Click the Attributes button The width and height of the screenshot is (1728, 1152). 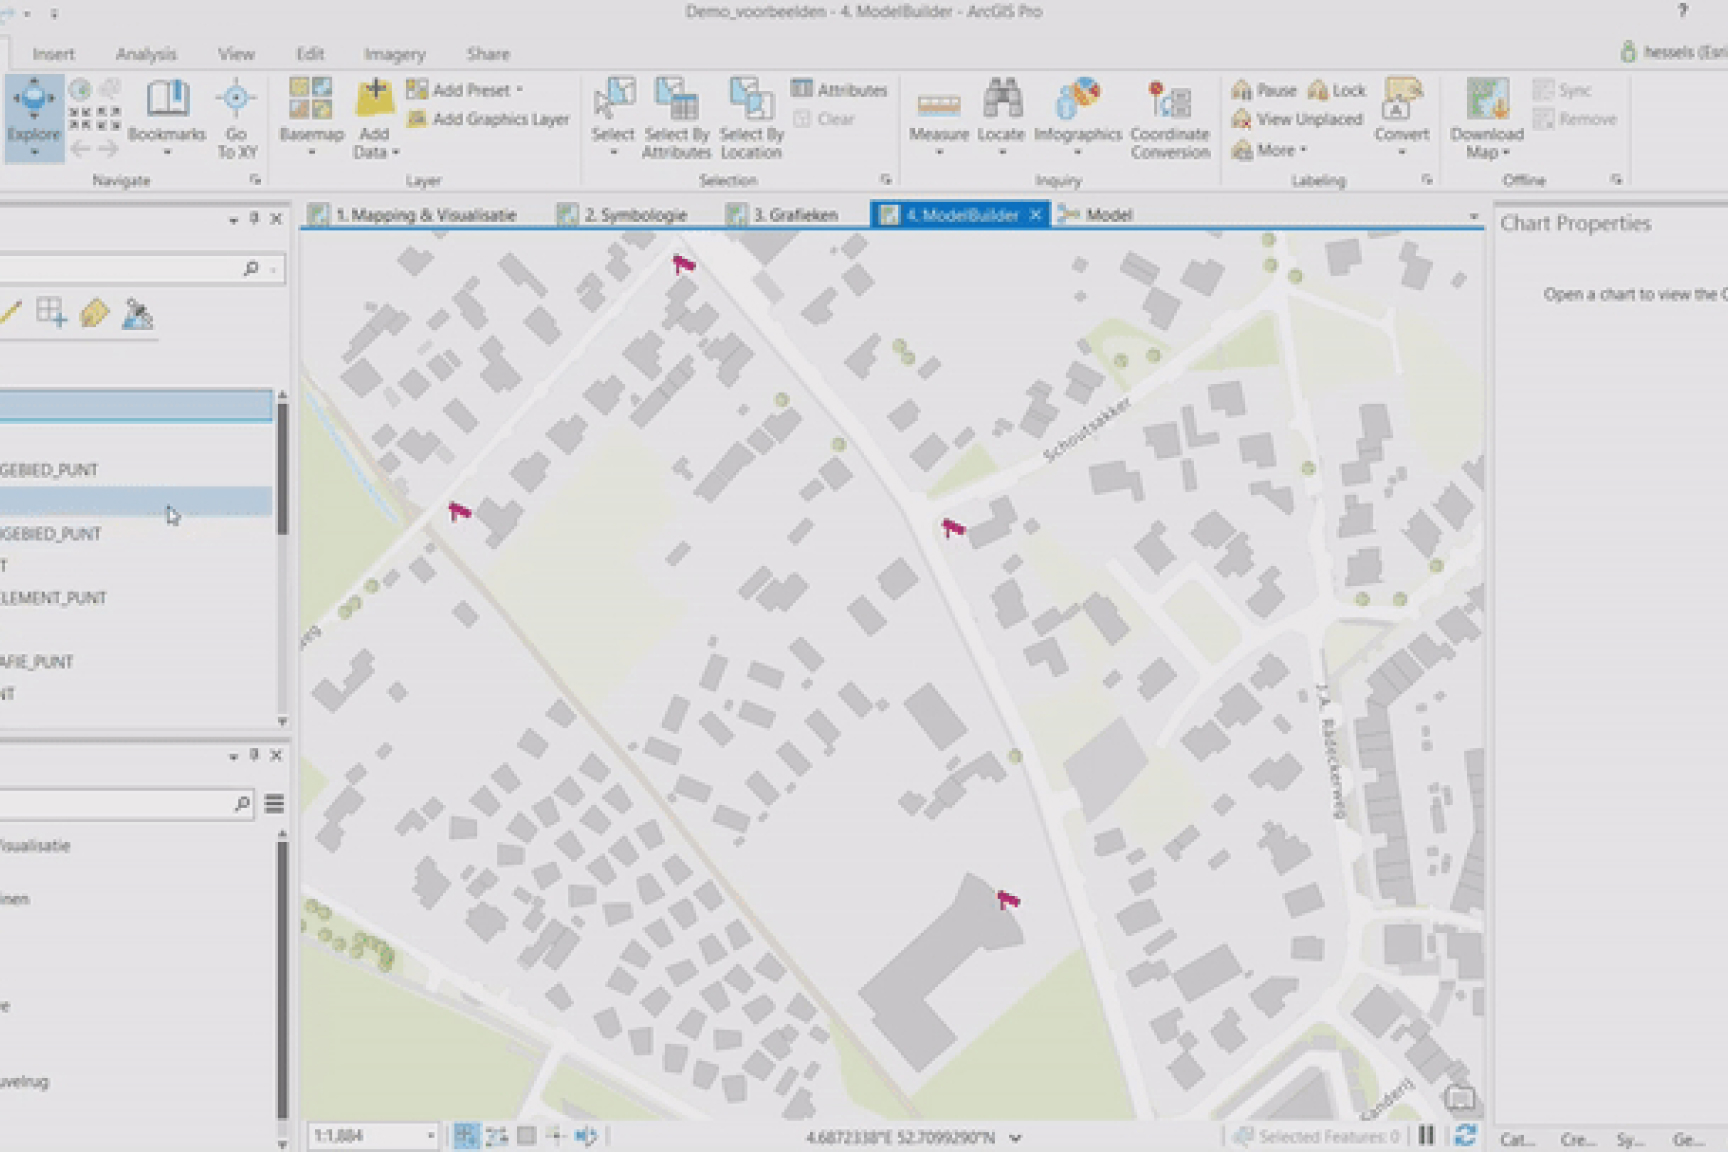coord(839,90)
